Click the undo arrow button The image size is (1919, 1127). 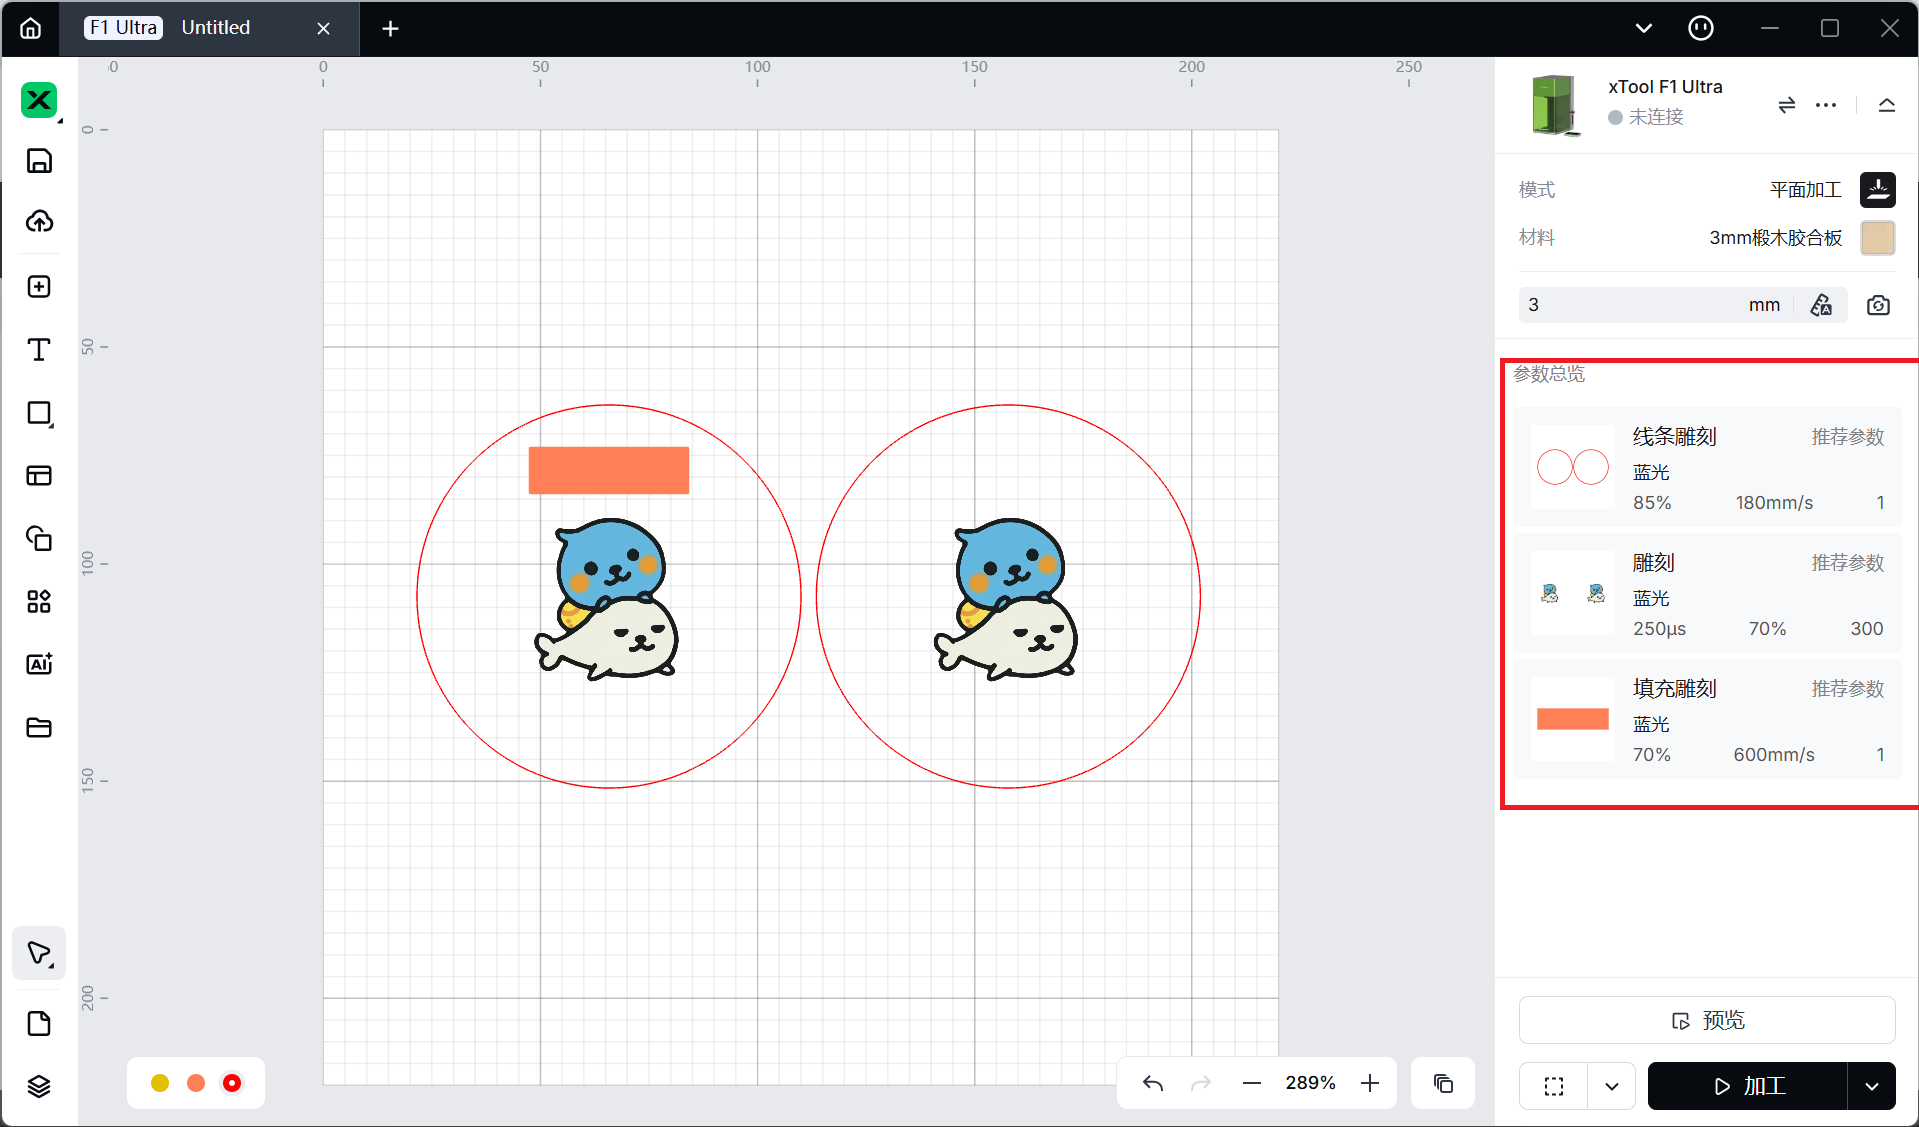[x=1153, y=1083]
